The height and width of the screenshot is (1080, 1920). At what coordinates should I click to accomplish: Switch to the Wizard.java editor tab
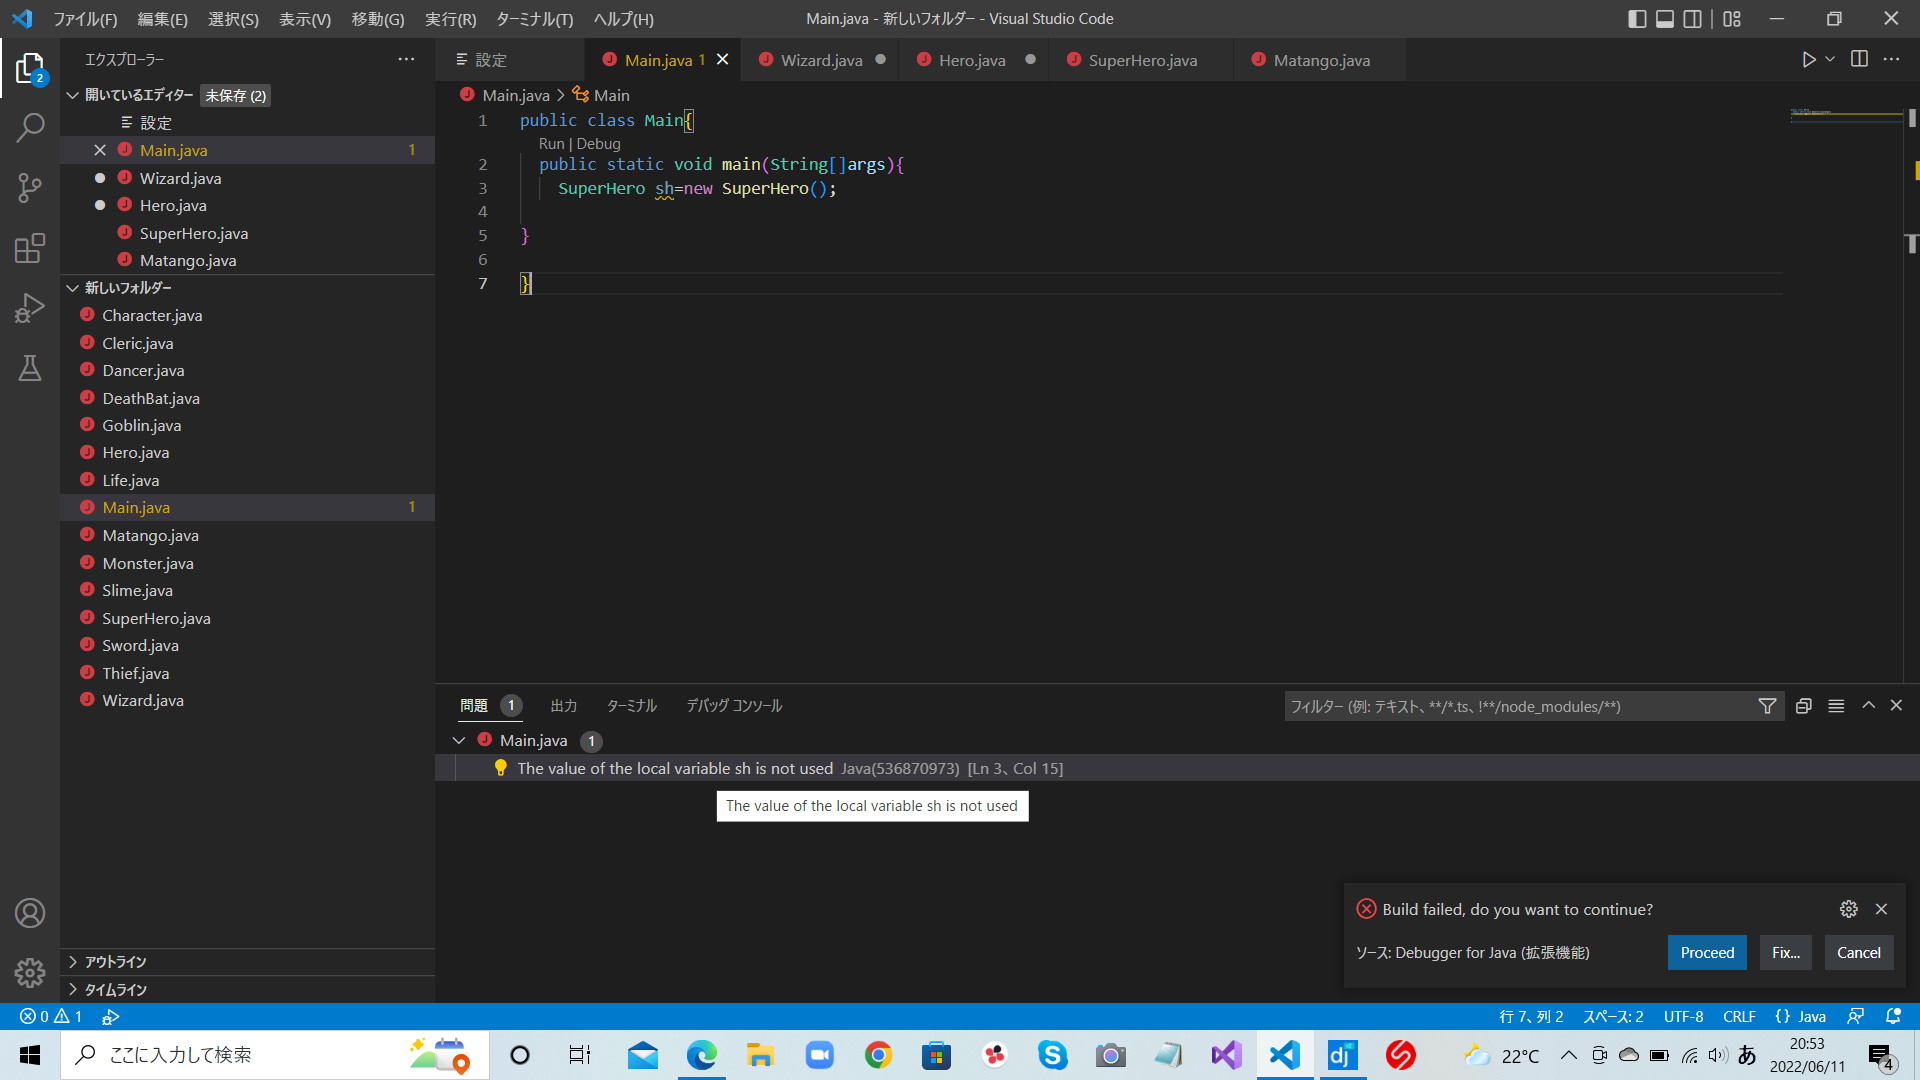[821, 60]
